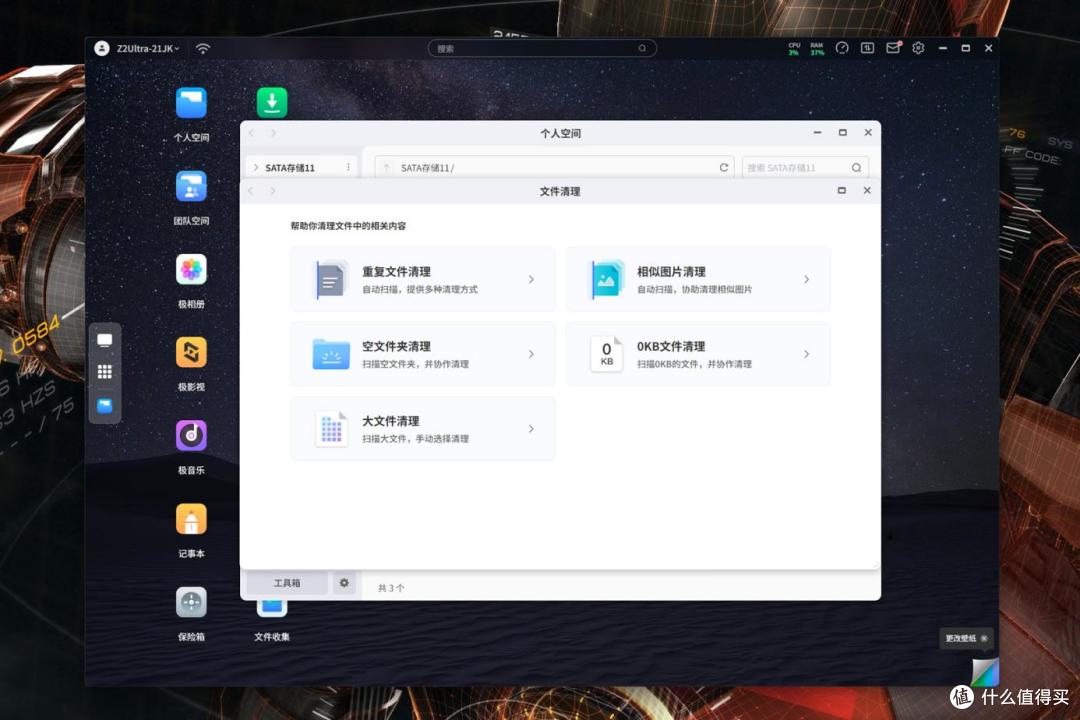Open the performance gauge icon

[x=842, y=48]
